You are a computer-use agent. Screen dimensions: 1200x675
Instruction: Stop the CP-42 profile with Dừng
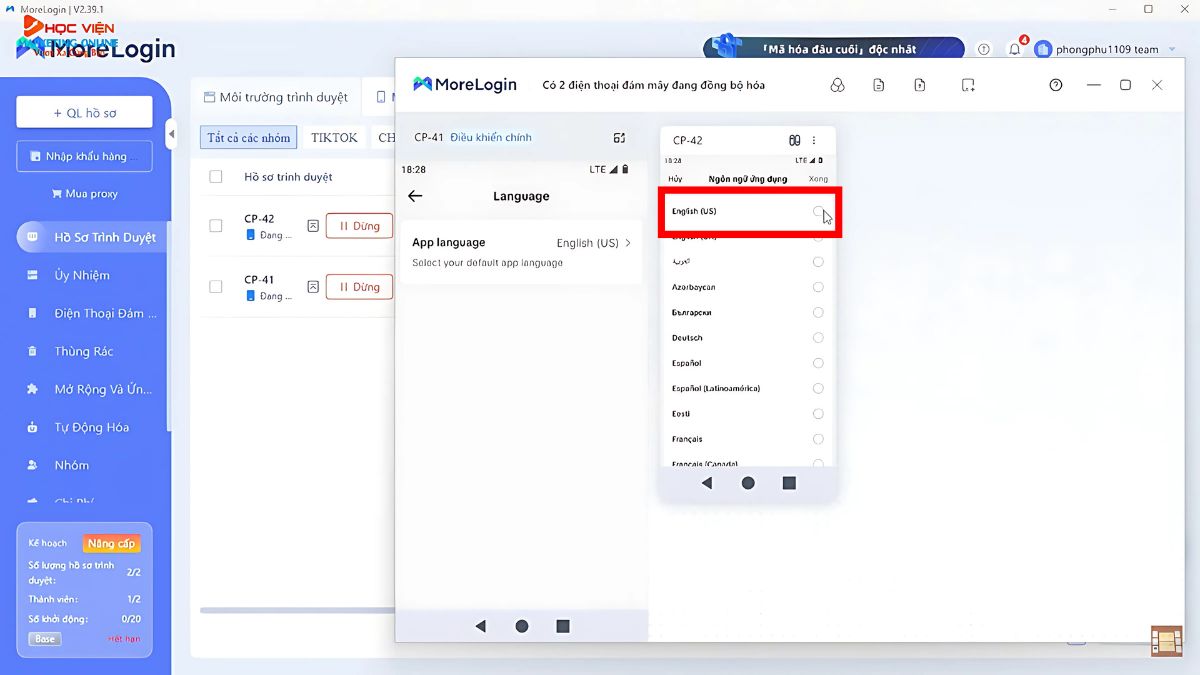359,226
